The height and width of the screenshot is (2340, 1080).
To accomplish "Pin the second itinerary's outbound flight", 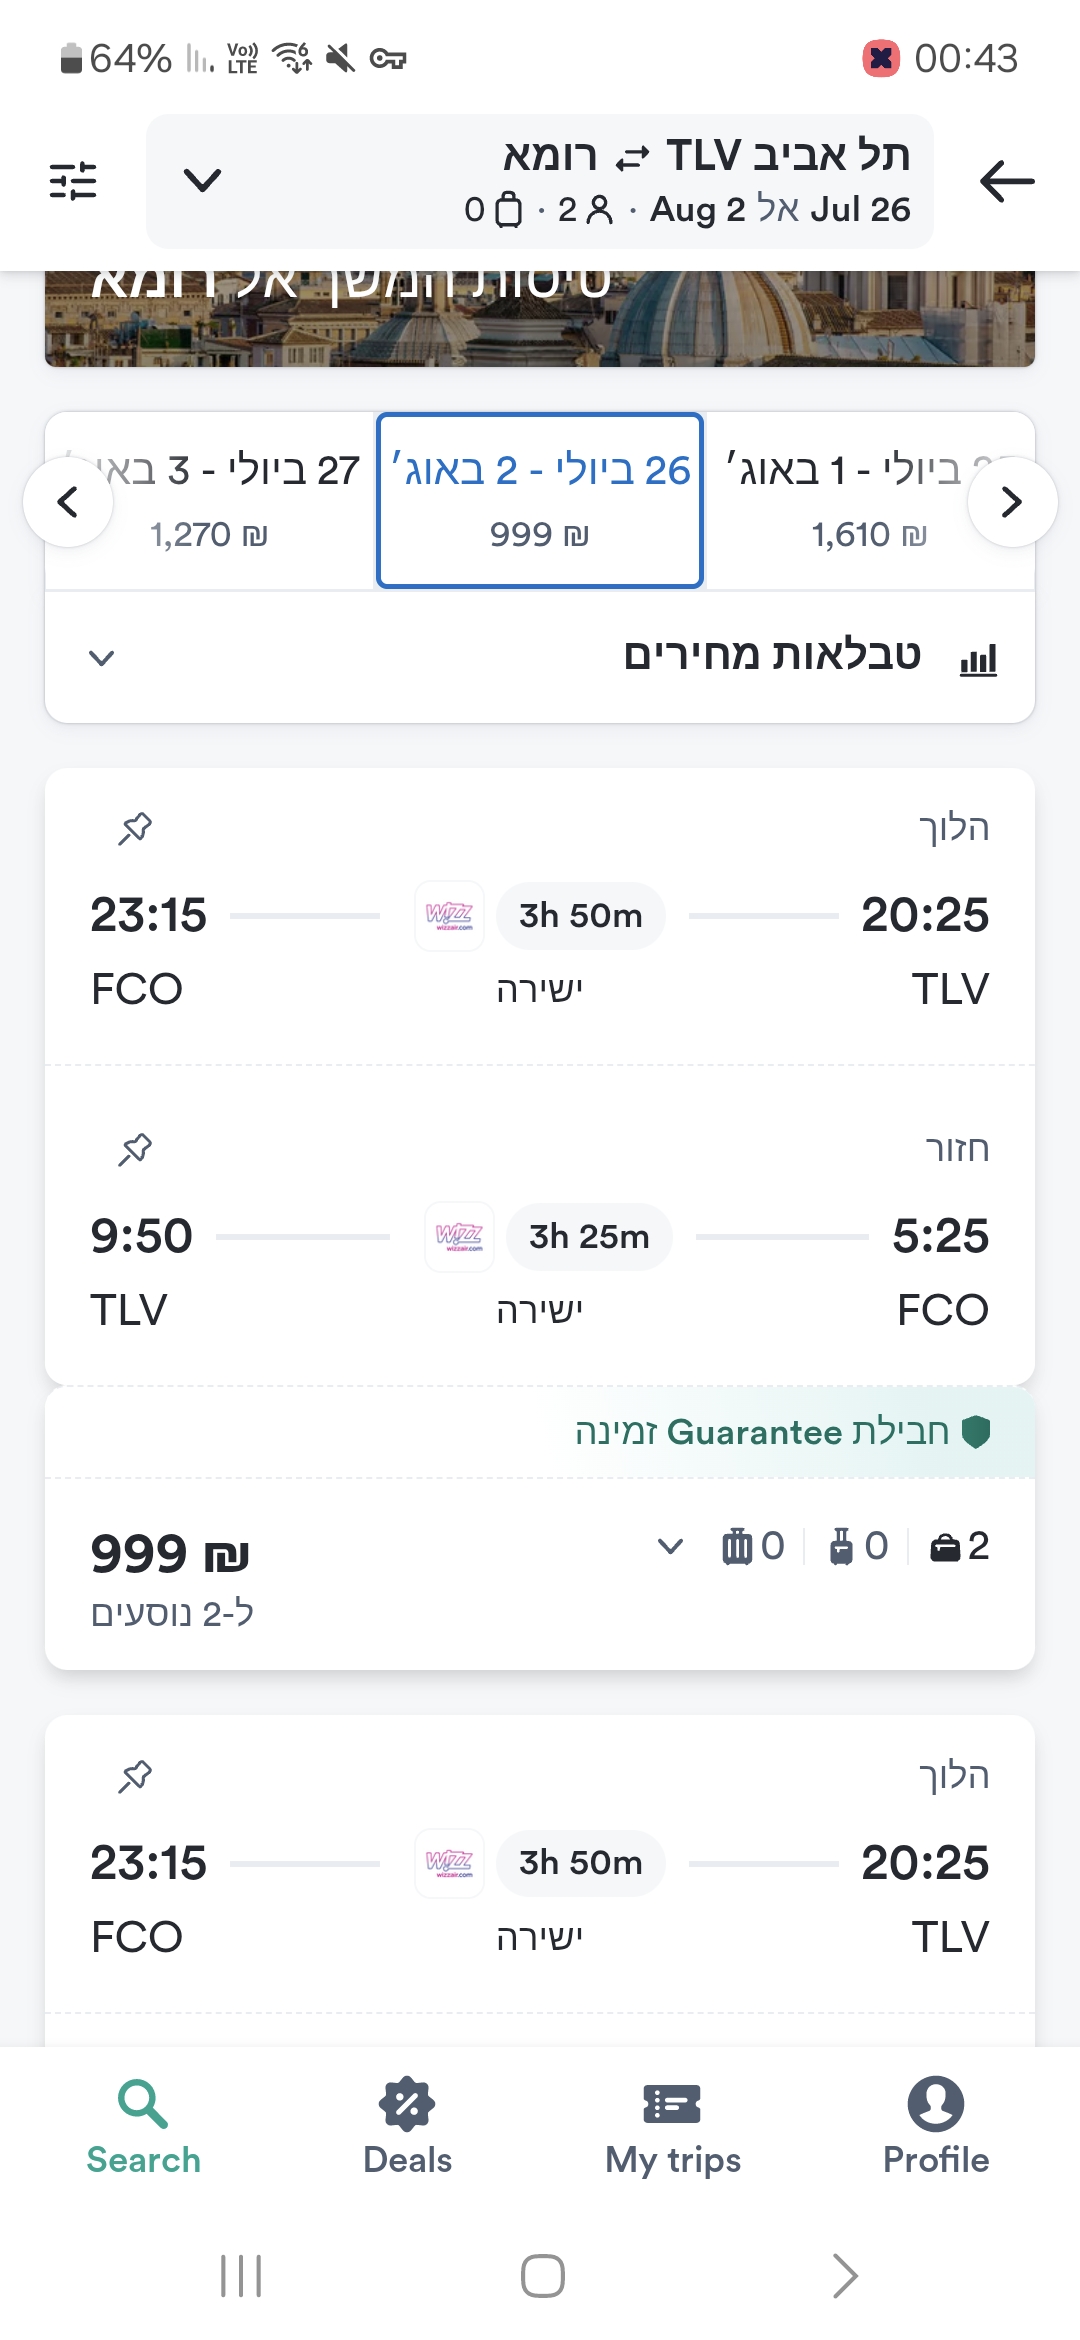I will click(x=135, y=1776).
